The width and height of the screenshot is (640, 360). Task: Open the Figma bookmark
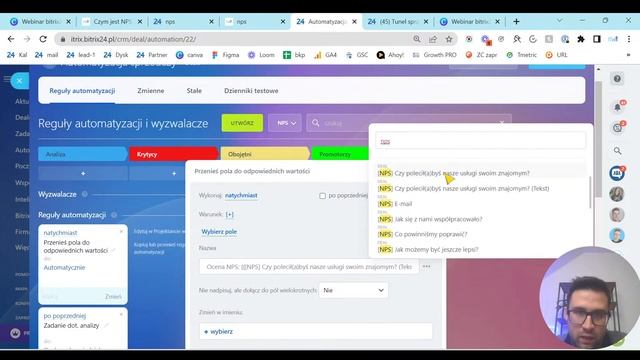pos(226,55)
